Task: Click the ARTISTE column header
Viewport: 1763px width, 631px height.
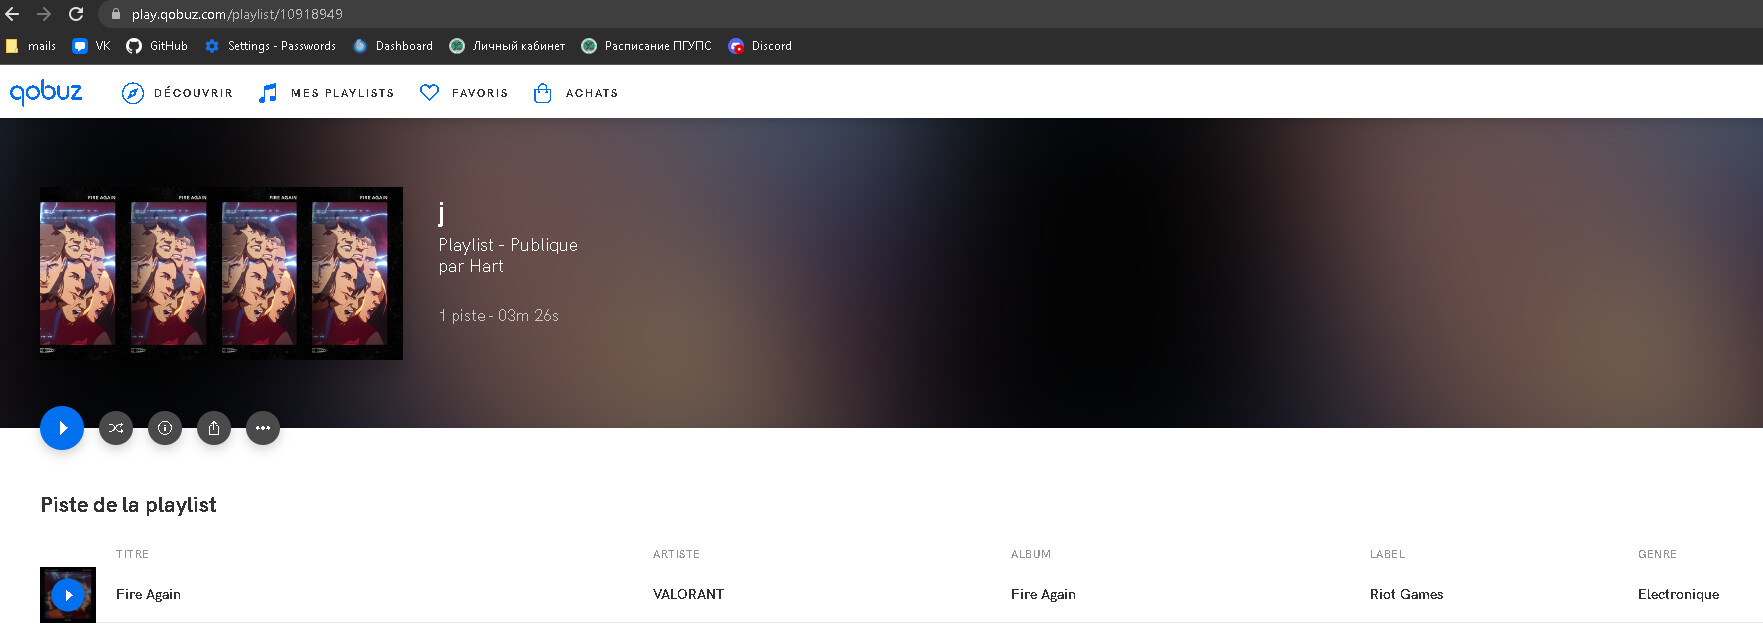Action: [676, 554]
